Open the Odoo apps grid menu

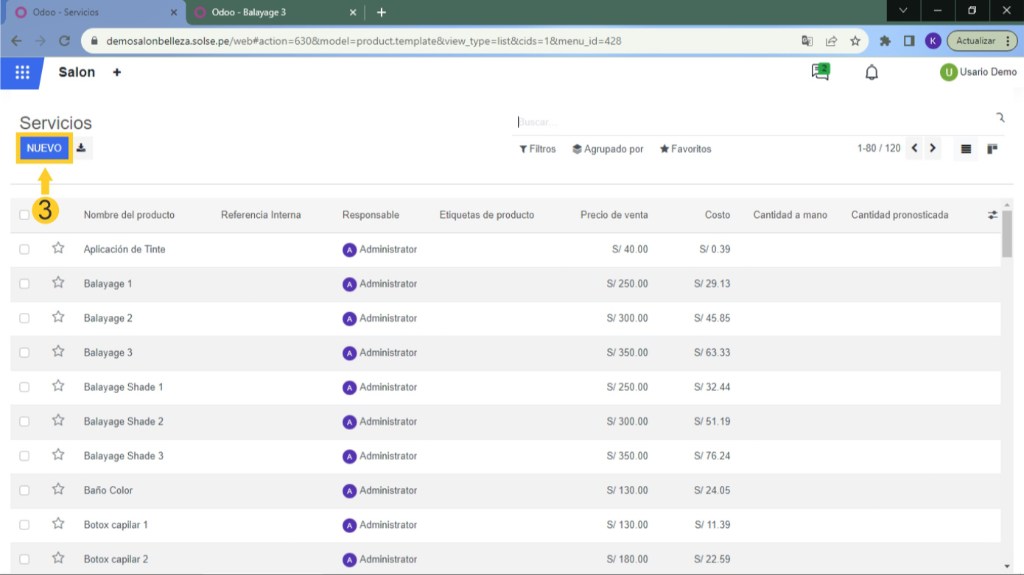(x=22, y=73)
